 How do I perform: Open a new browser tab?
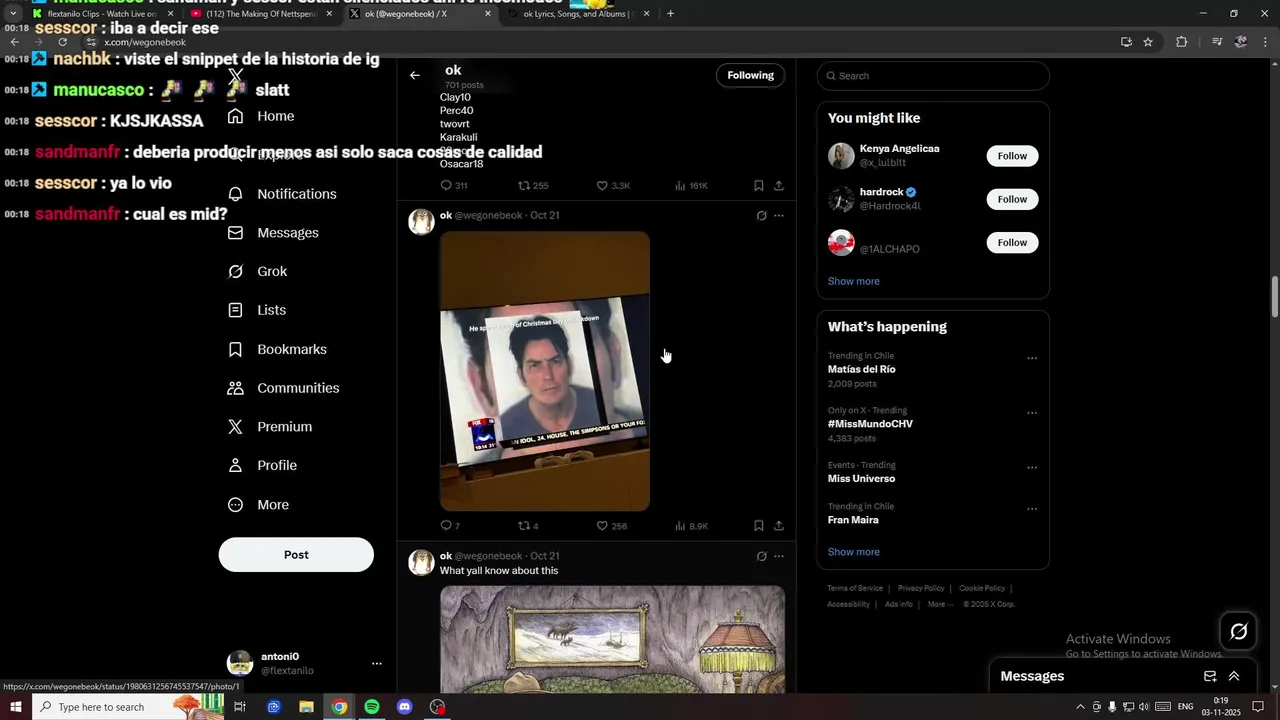pyautogui.click(x=670, y=14)
